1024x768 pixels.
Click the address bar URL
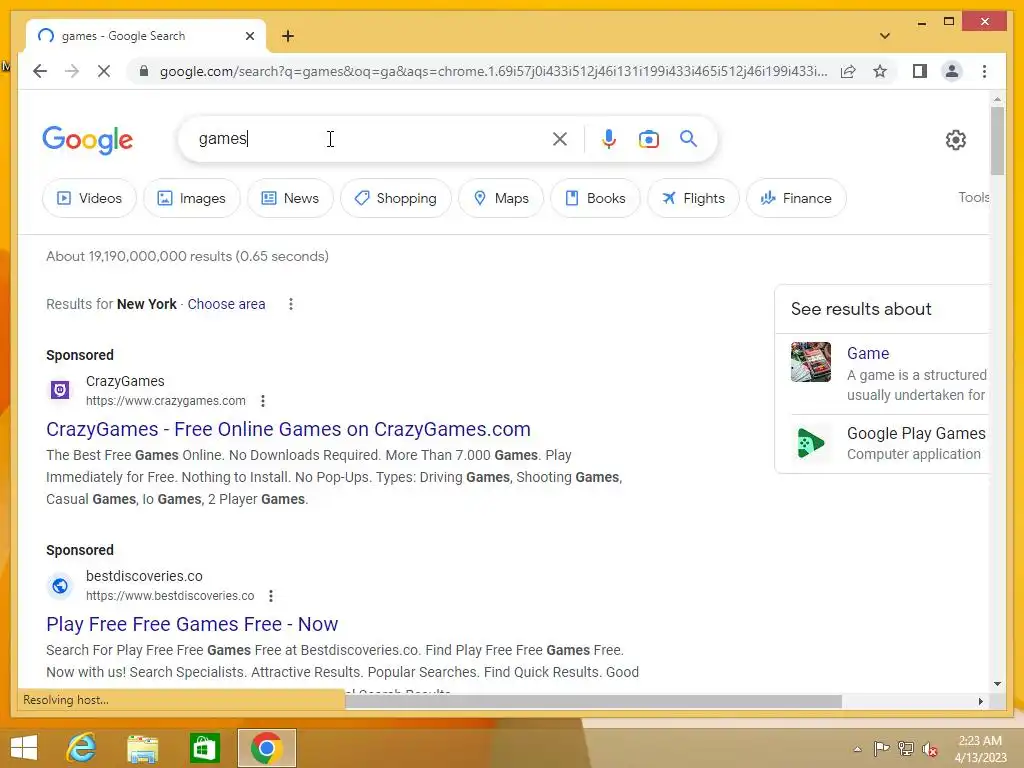coord(493,71)
